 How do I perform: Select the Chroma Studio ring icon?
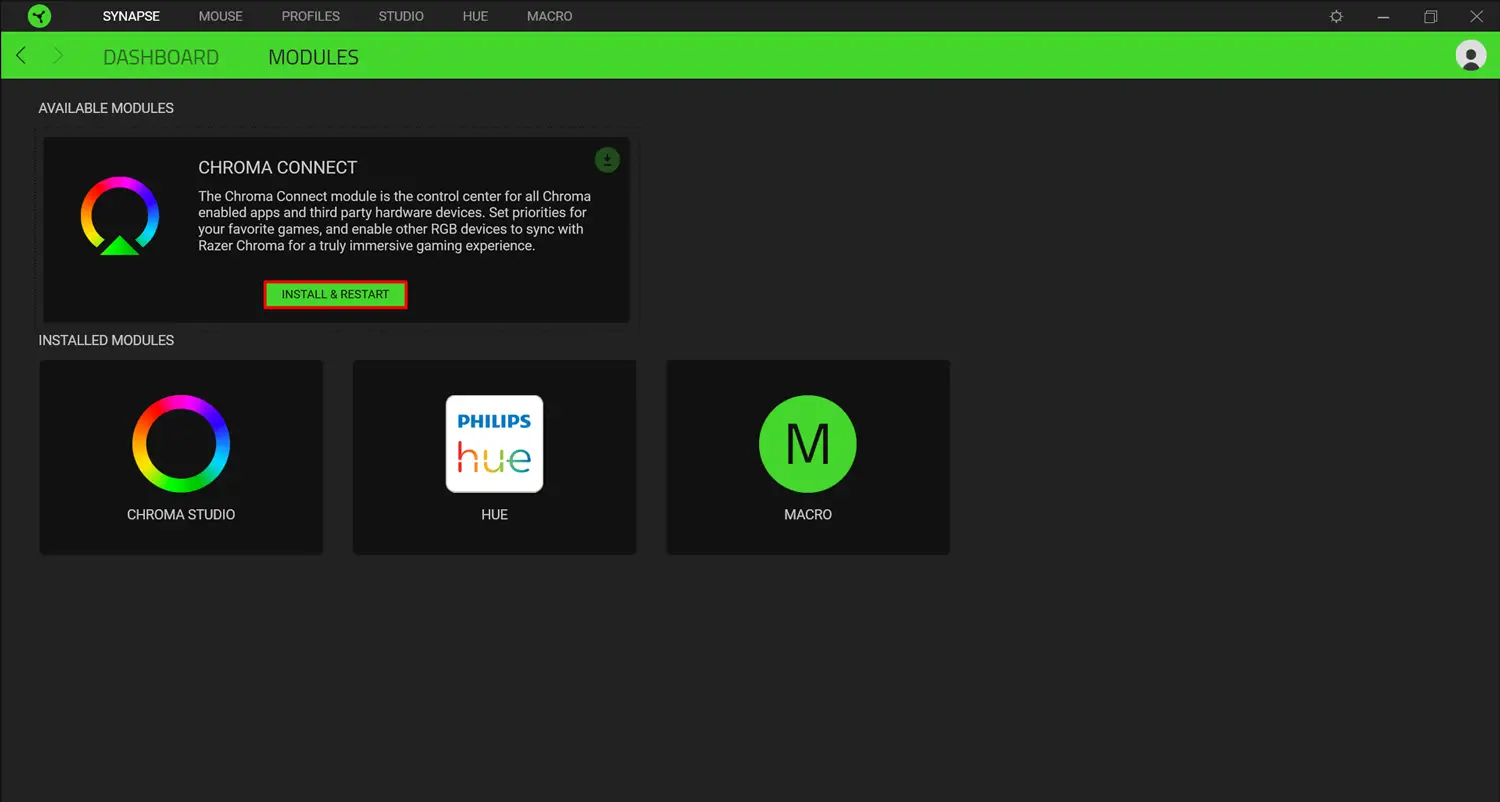pos(181,443)
